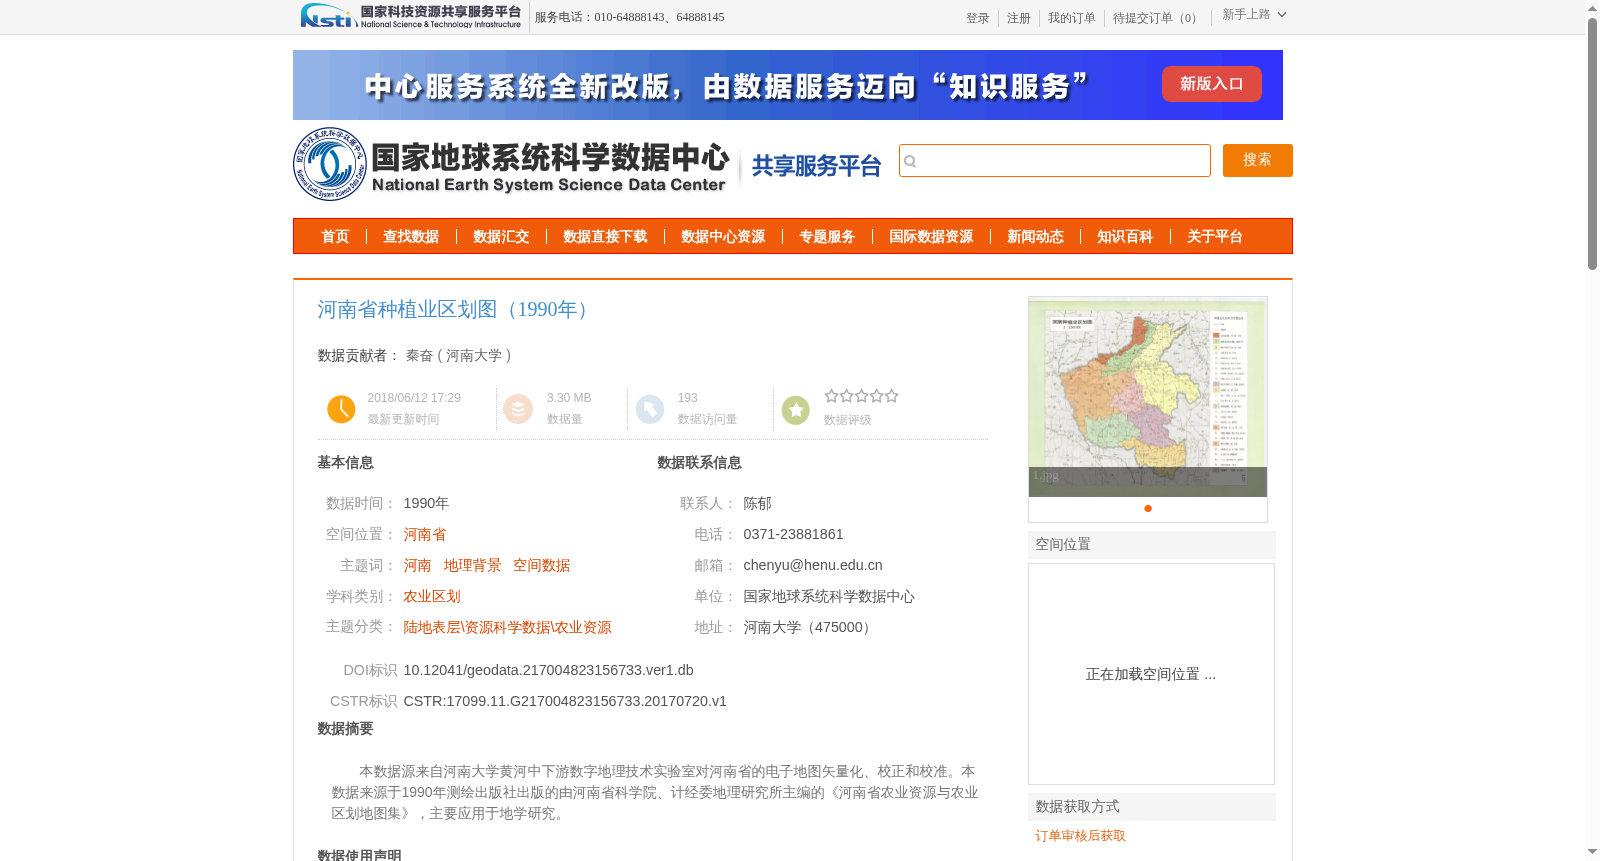Click the data visits icon
The width and height of the screenshot is (1600, 861).
(650, 409)
